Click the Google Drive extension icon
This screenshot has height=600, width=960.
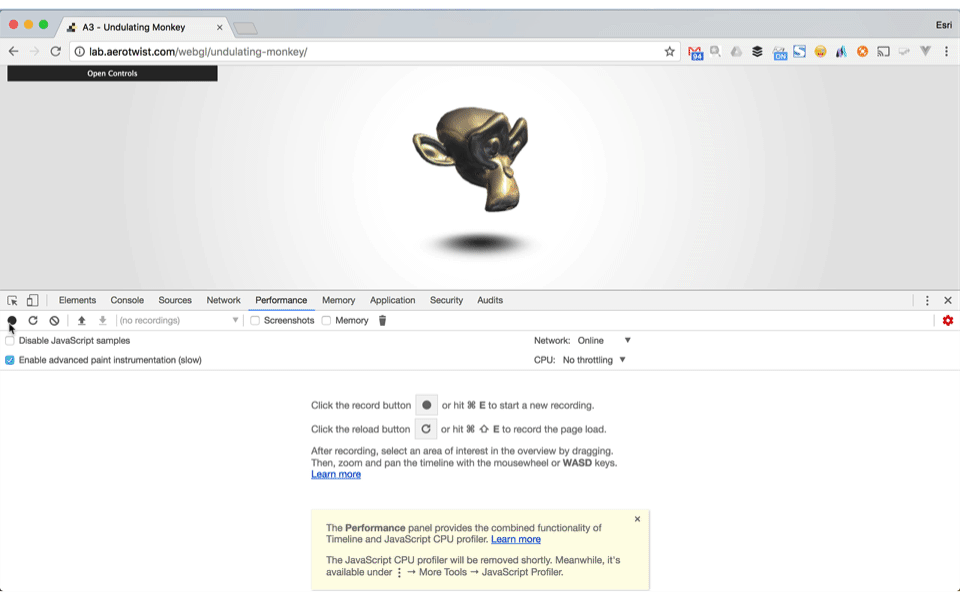coord(736,51)
